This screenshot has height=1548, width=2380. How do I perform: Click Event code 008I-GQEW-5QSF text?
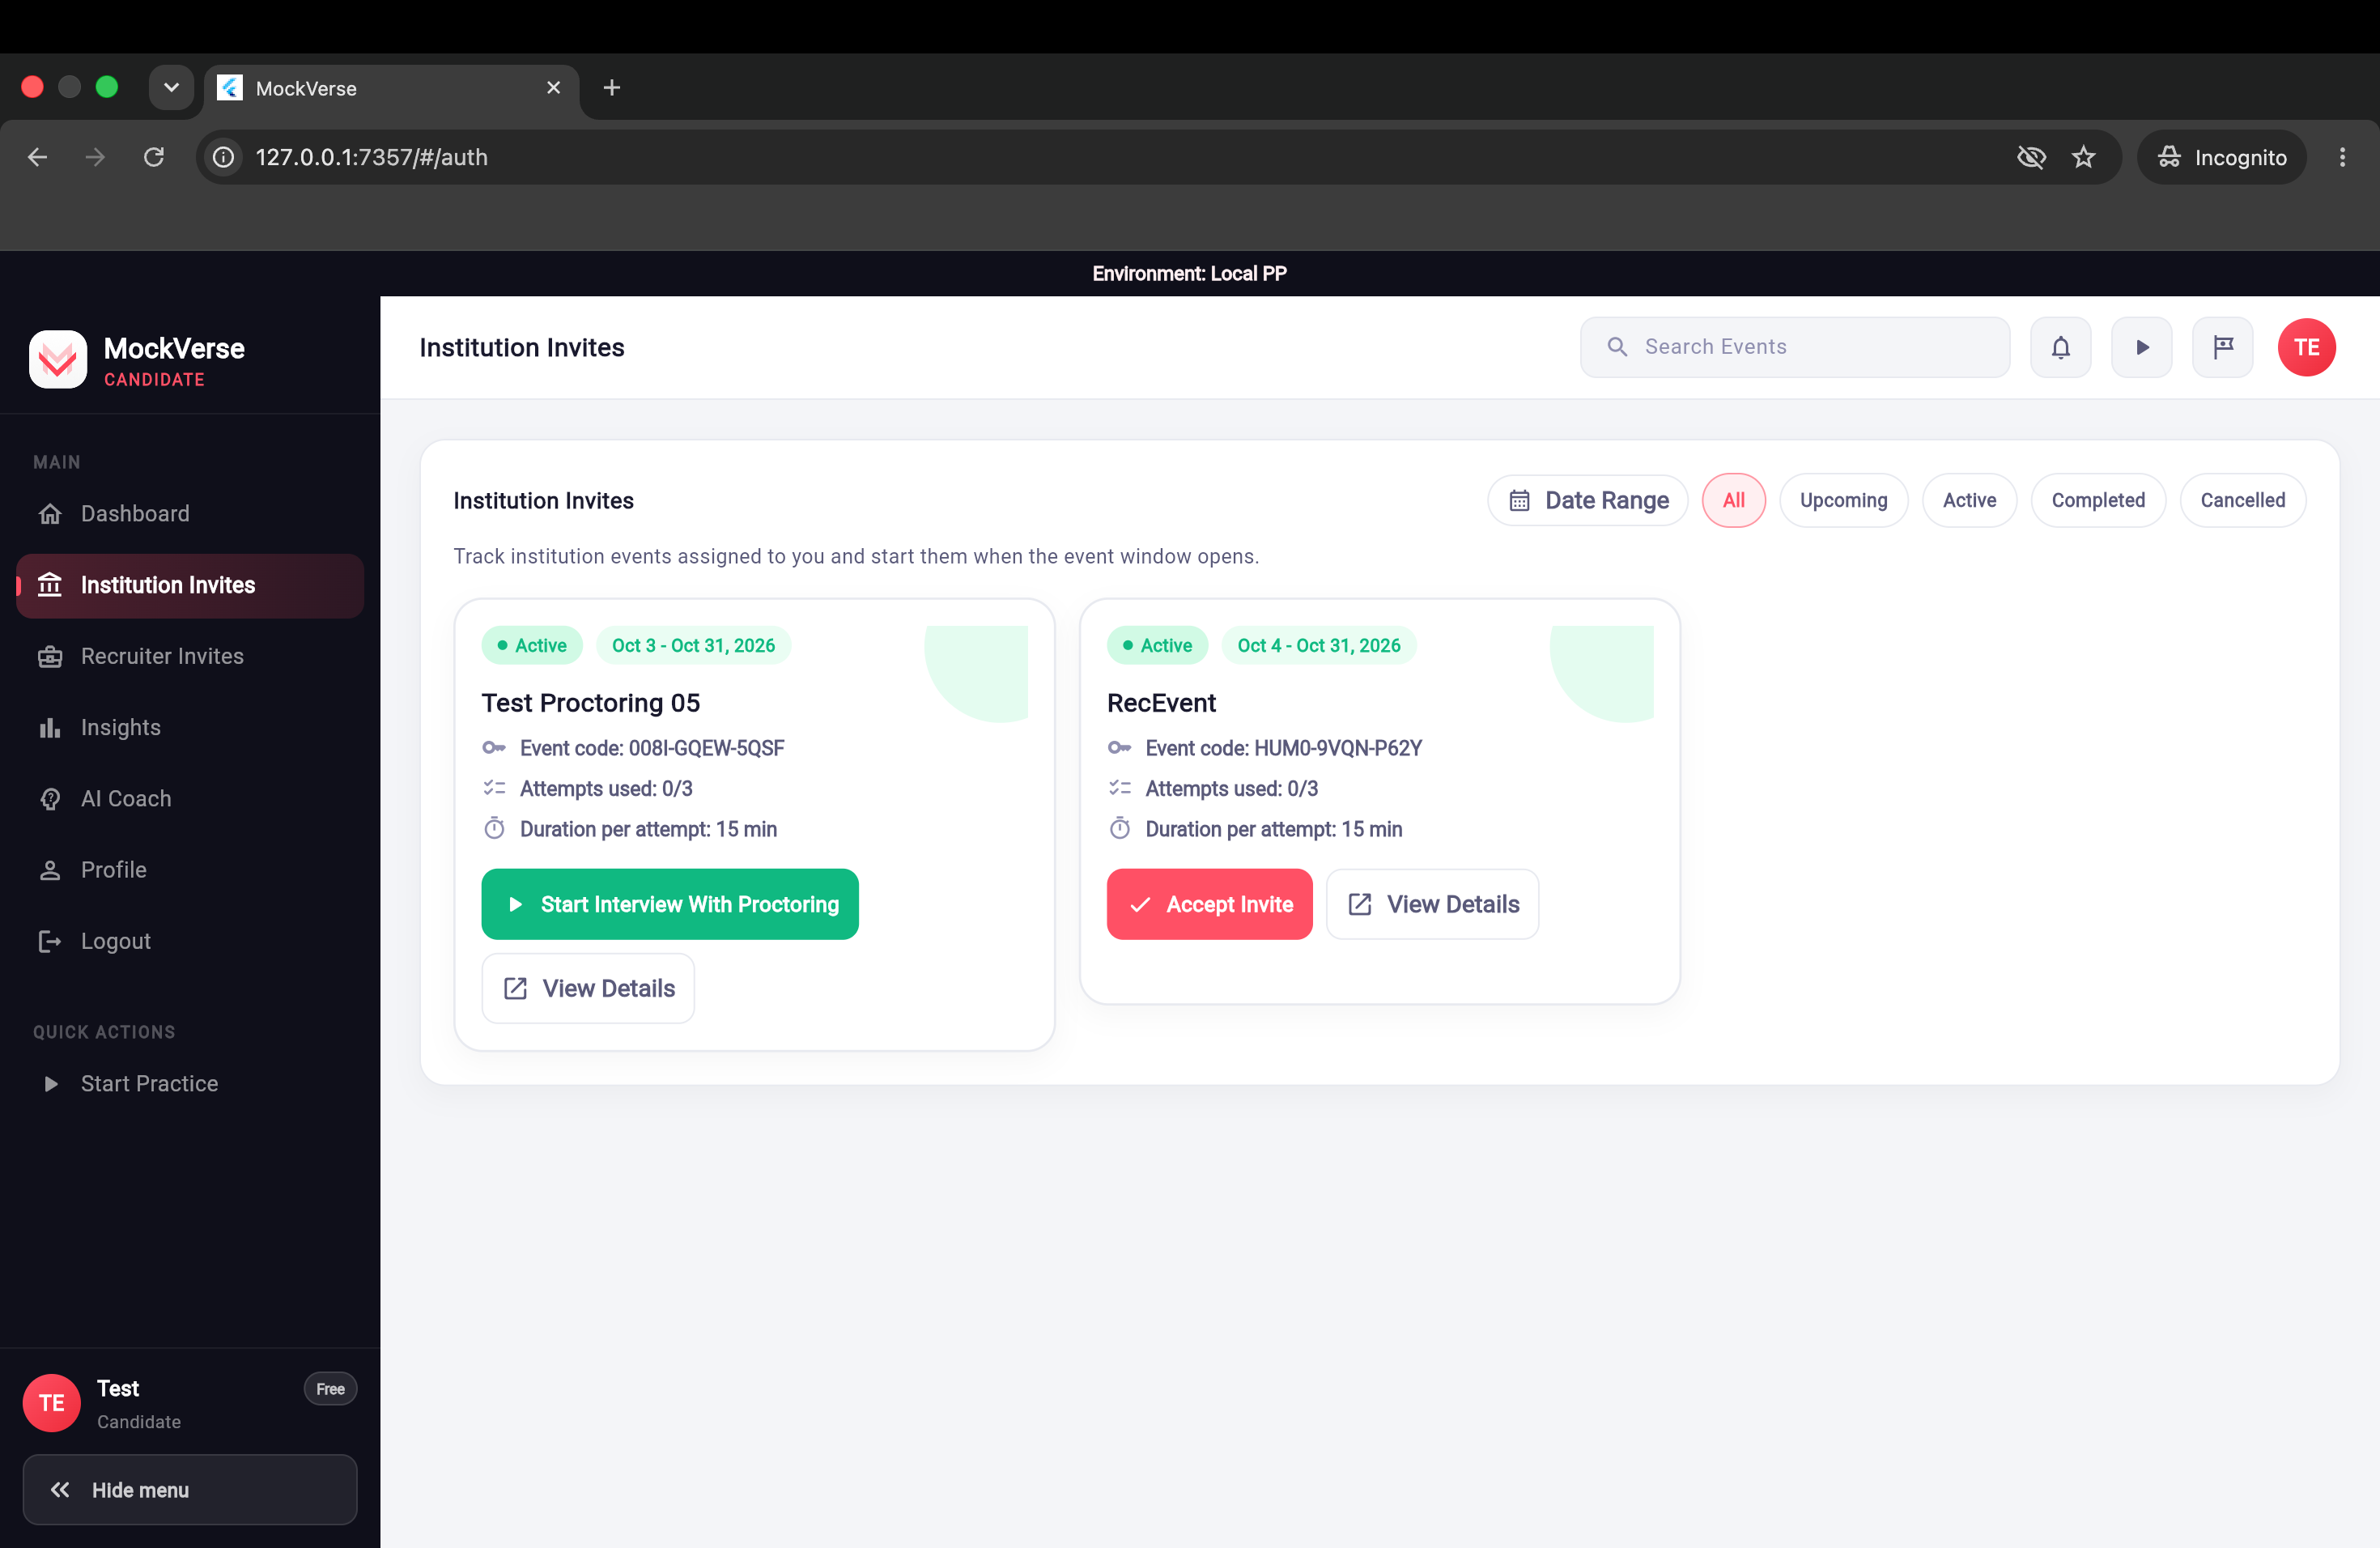click(x=652, y=748)
